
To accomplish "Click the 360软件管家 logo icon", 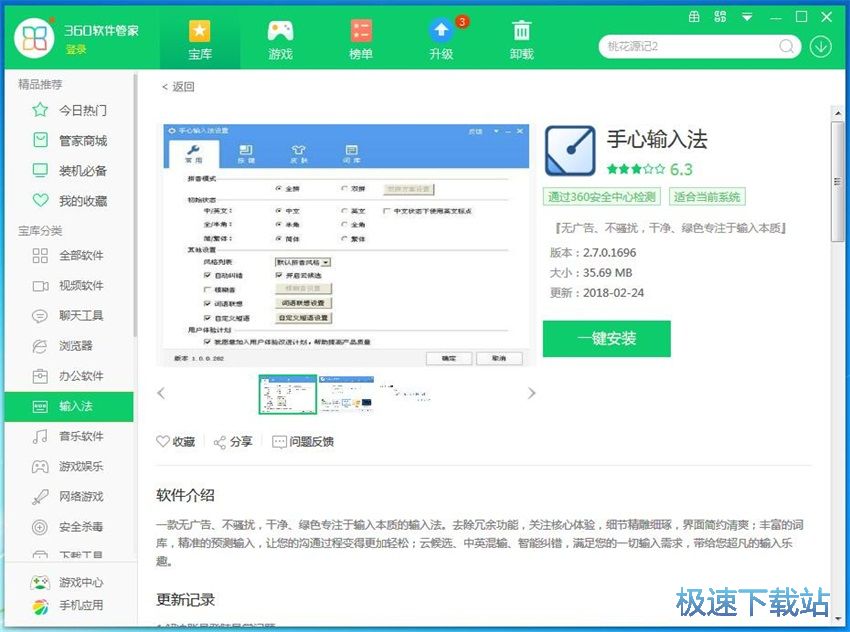I will tap(34, 38).
